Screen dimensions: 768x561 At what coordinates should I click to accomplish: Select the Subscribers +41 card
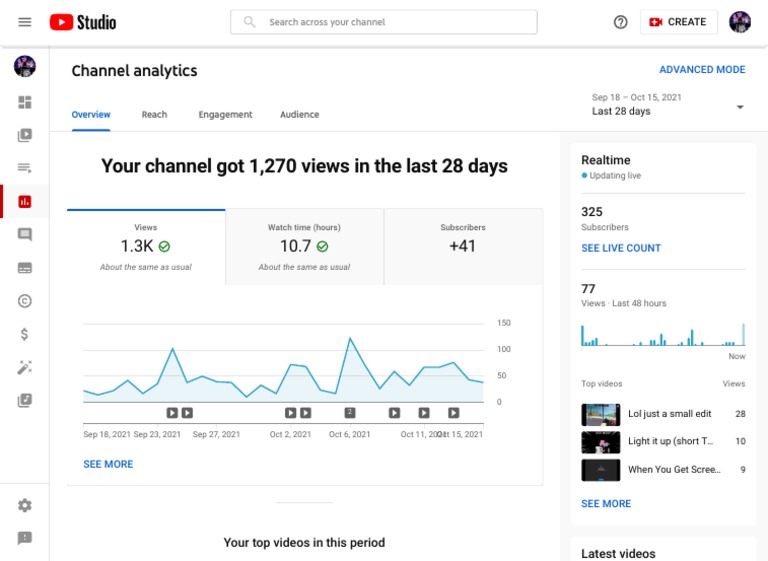[463, 247]
